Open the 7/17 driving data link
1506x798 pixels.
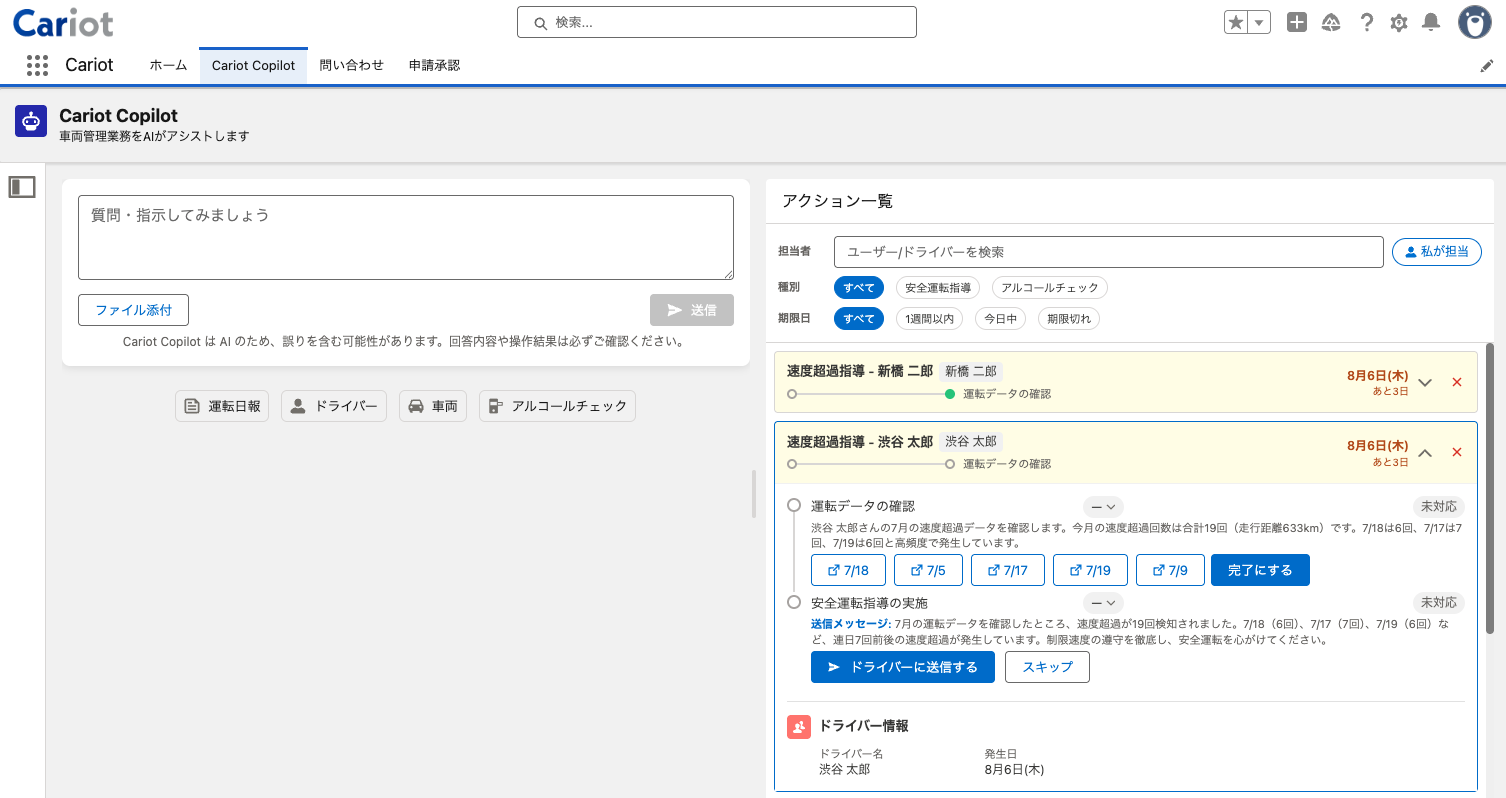1008,570
